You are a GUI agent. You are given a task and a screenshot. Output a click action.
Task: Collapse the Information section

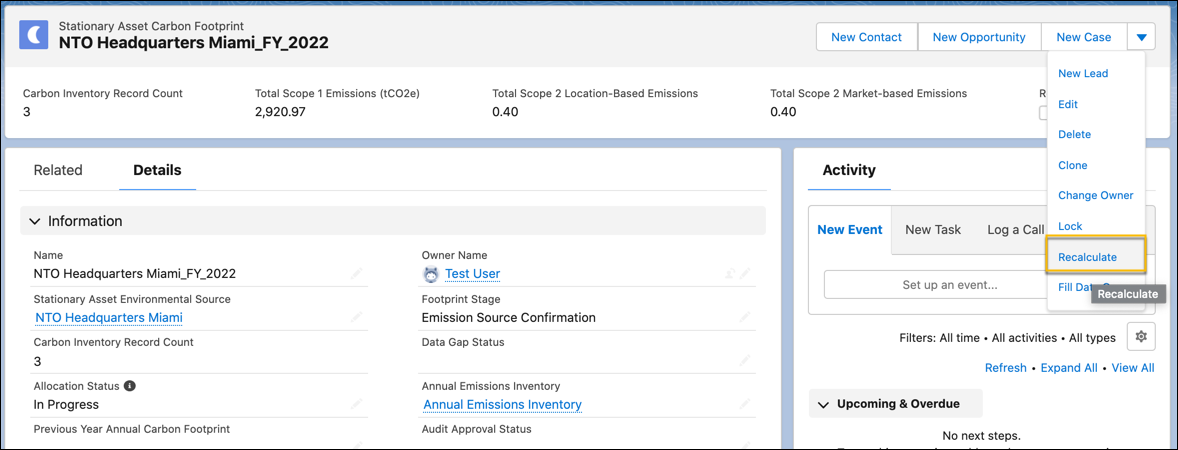35,222
